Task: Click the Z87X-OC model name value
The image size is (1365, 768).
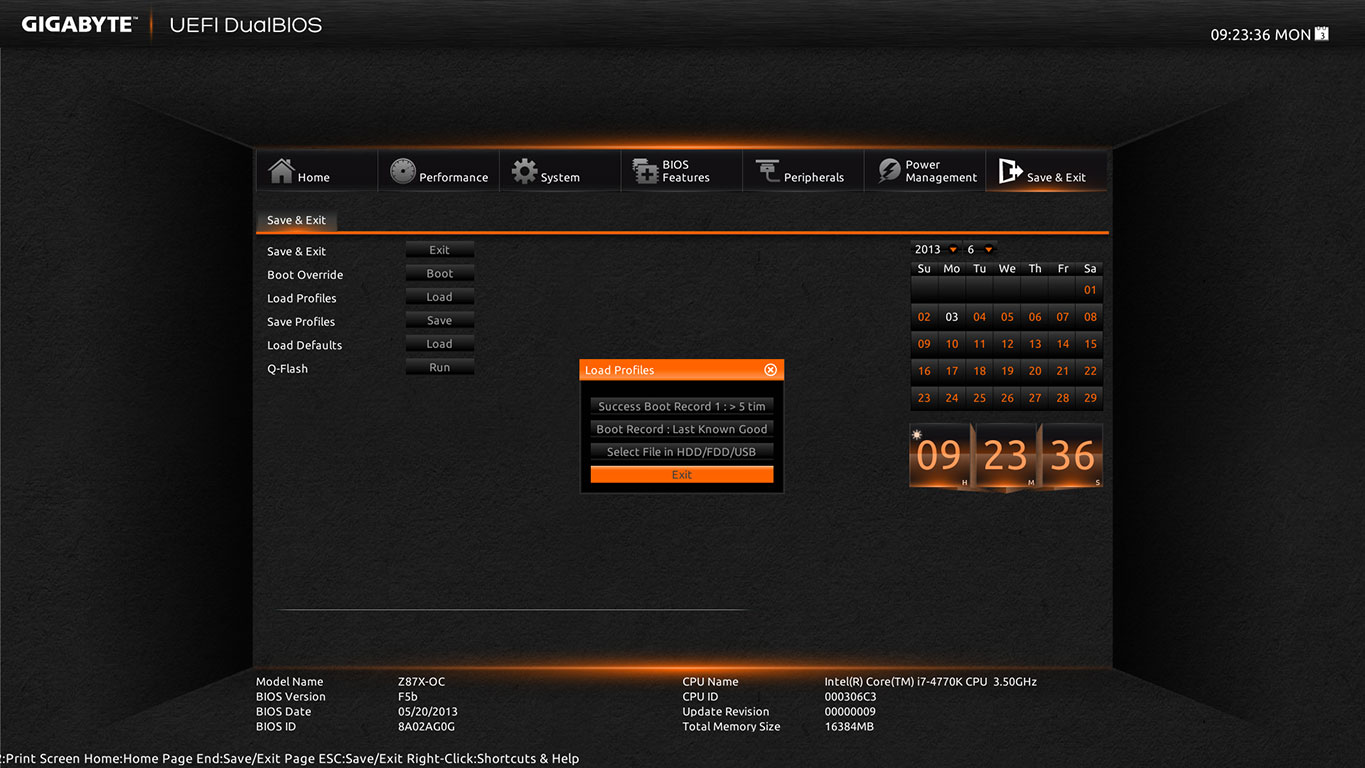Action: point(421,682)
